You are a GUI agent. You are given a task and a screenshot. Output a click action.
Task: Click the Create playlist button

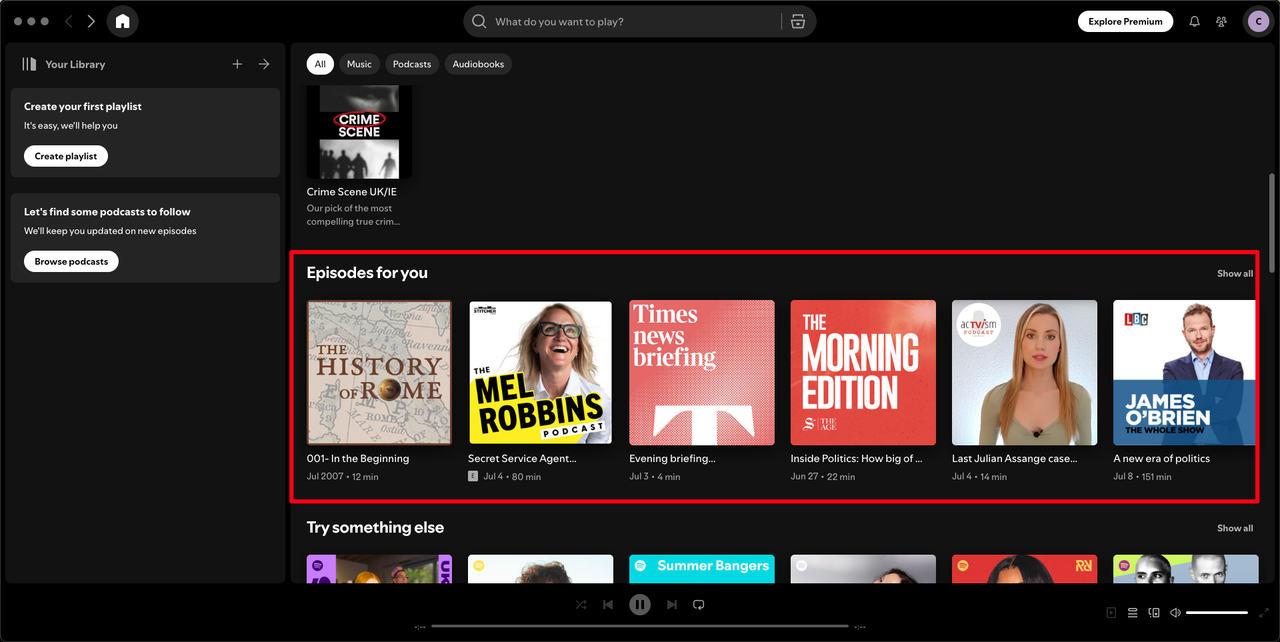click(x=66, y=156)
